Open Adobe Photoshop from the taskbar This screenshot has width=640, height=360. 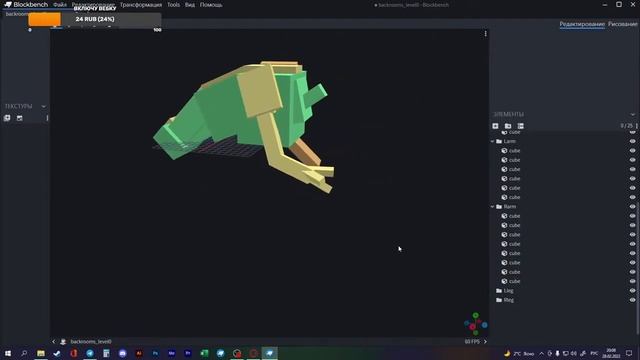[x=155, y=353]
